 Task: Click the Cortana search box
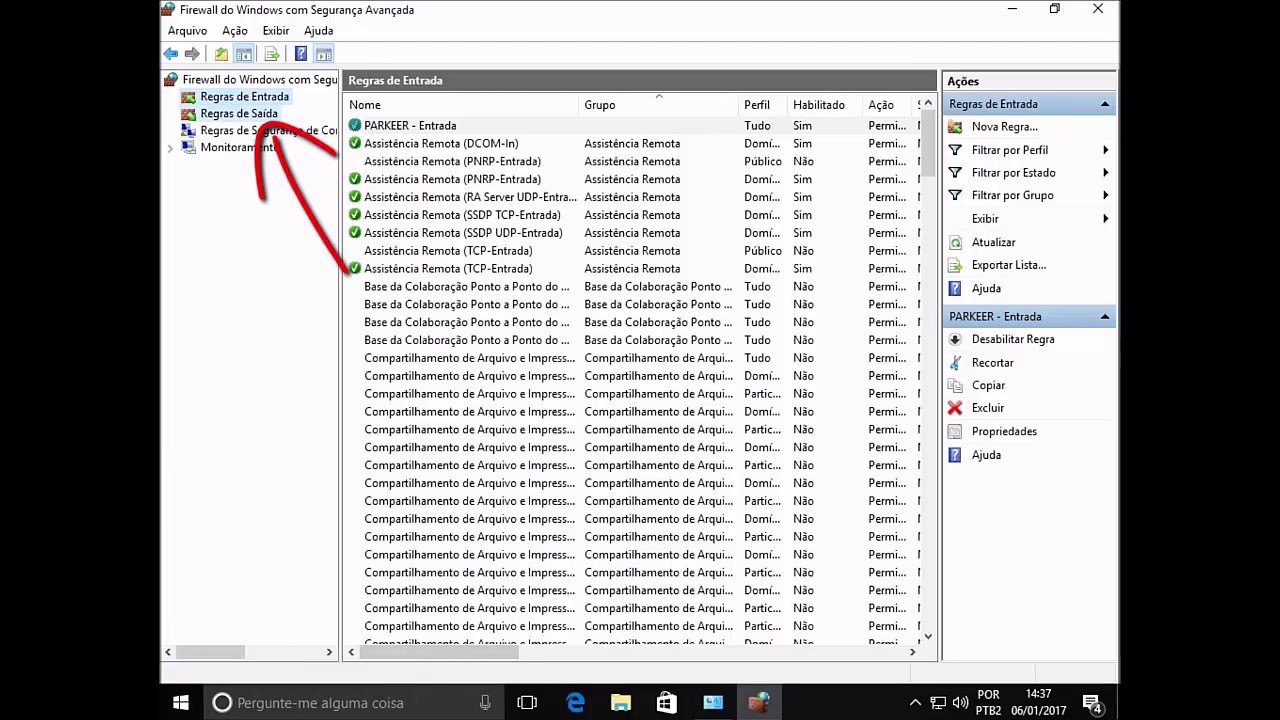(355, 703)
